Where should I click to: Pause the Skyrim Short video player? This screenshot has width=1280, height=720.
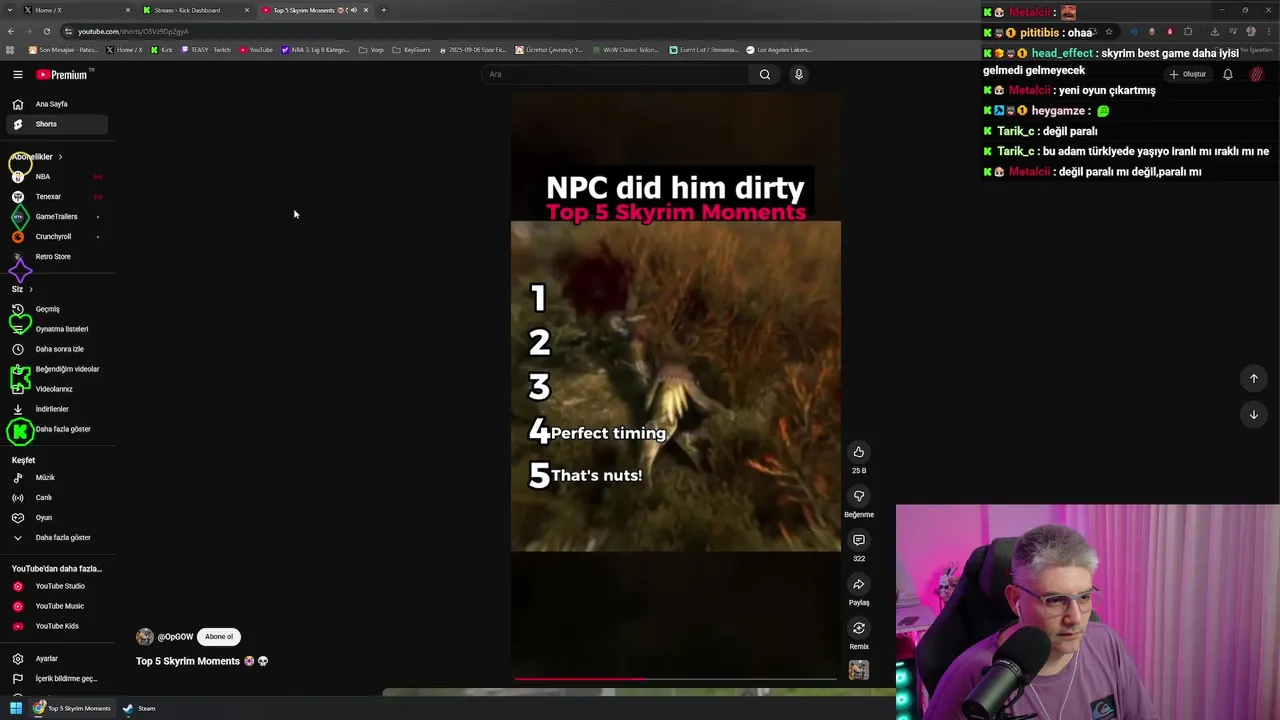point(675,385)
